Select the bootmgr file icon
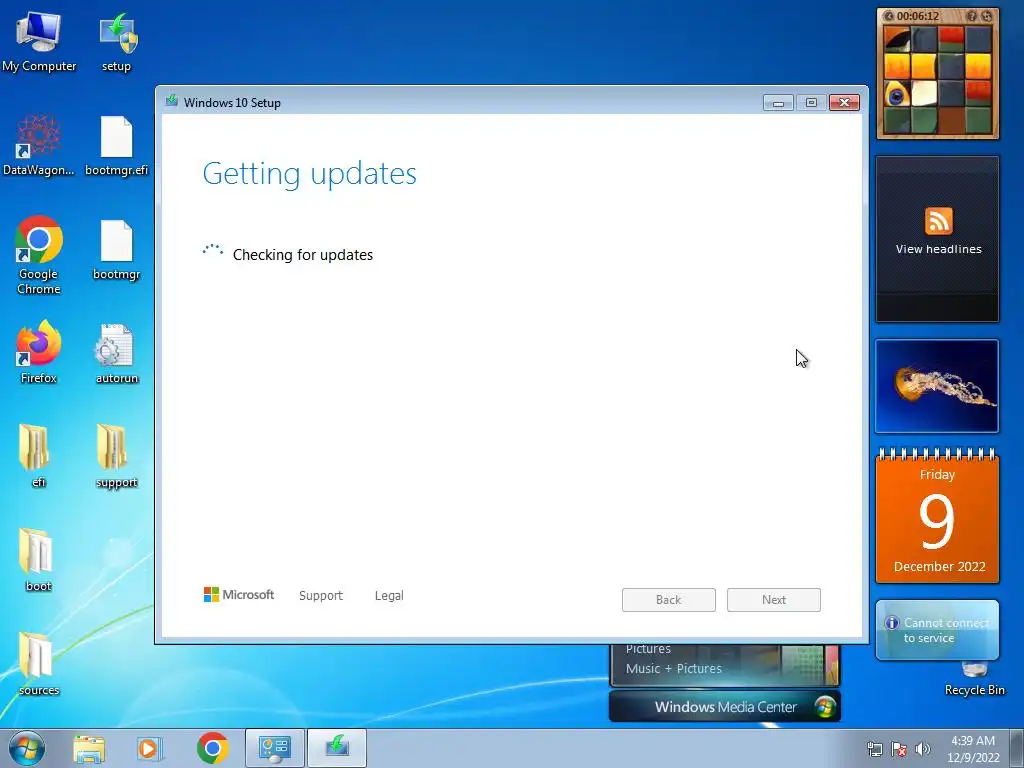 [117, 249]
